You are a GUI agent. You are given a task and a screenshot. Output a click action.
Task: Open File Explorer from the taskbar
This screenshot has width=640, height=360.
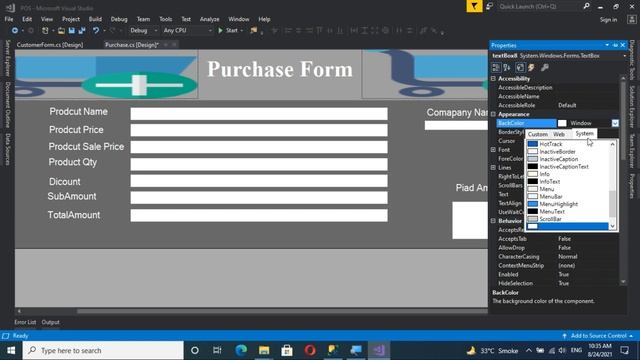264,350
